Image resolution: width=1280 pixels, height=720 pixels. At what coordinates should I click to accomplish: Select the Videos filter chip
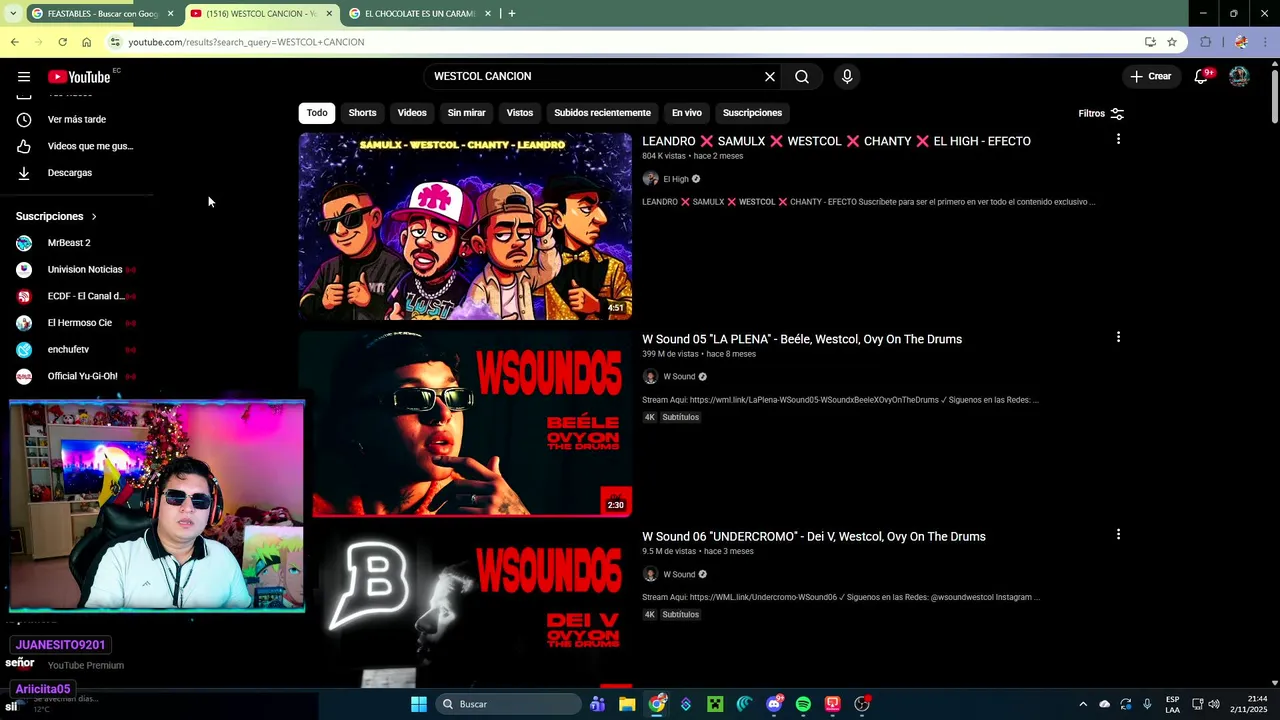[x=412, y=113]
